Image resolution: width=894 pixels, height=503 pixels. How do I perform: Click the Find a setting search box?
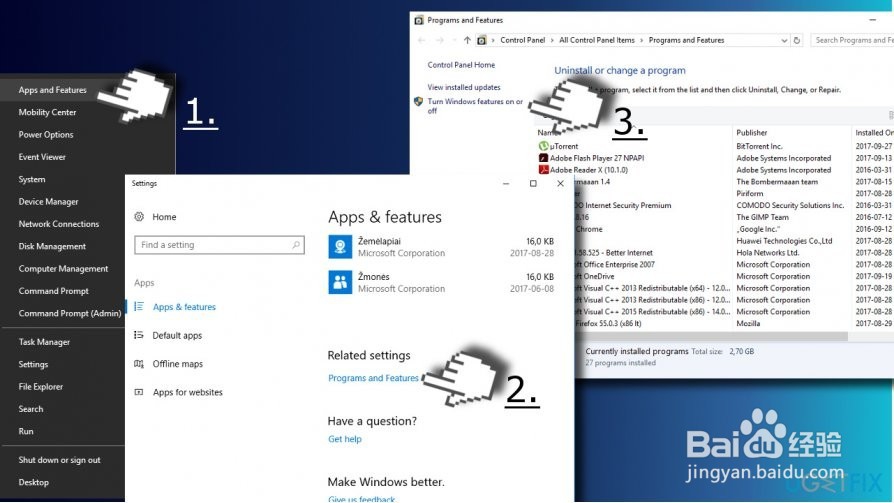219,245
